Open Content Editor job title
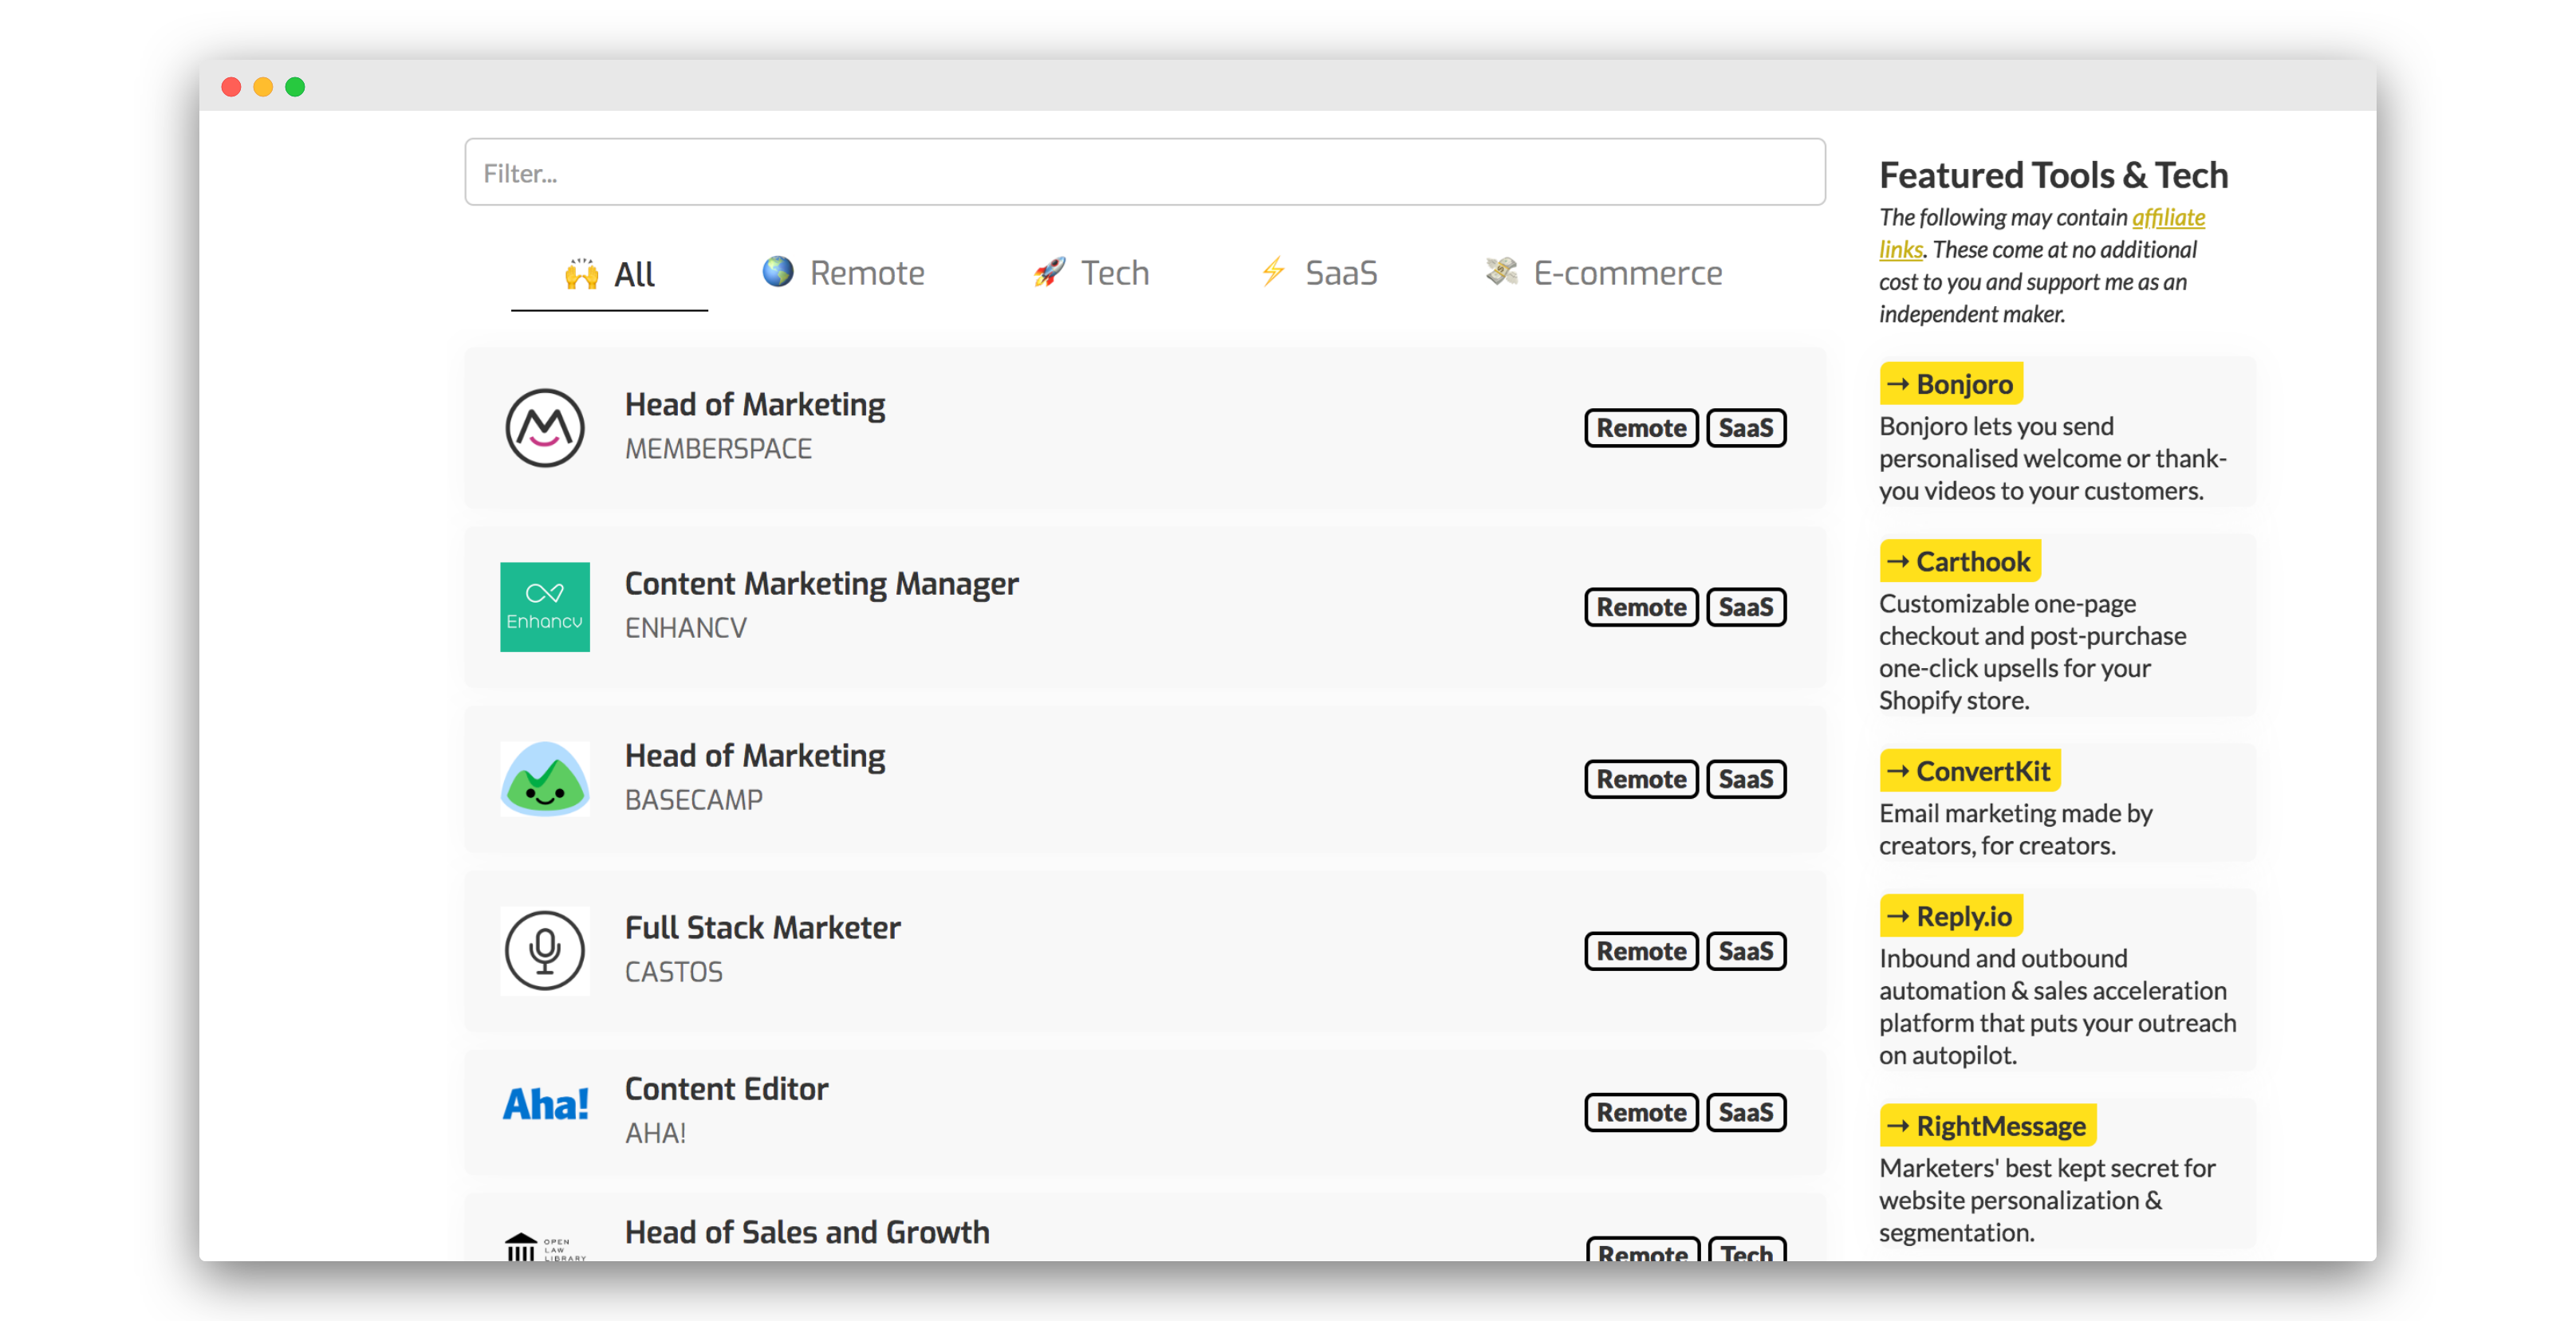The image size is (2576, 1321). pyautogui.click(x=726, y=1089)
